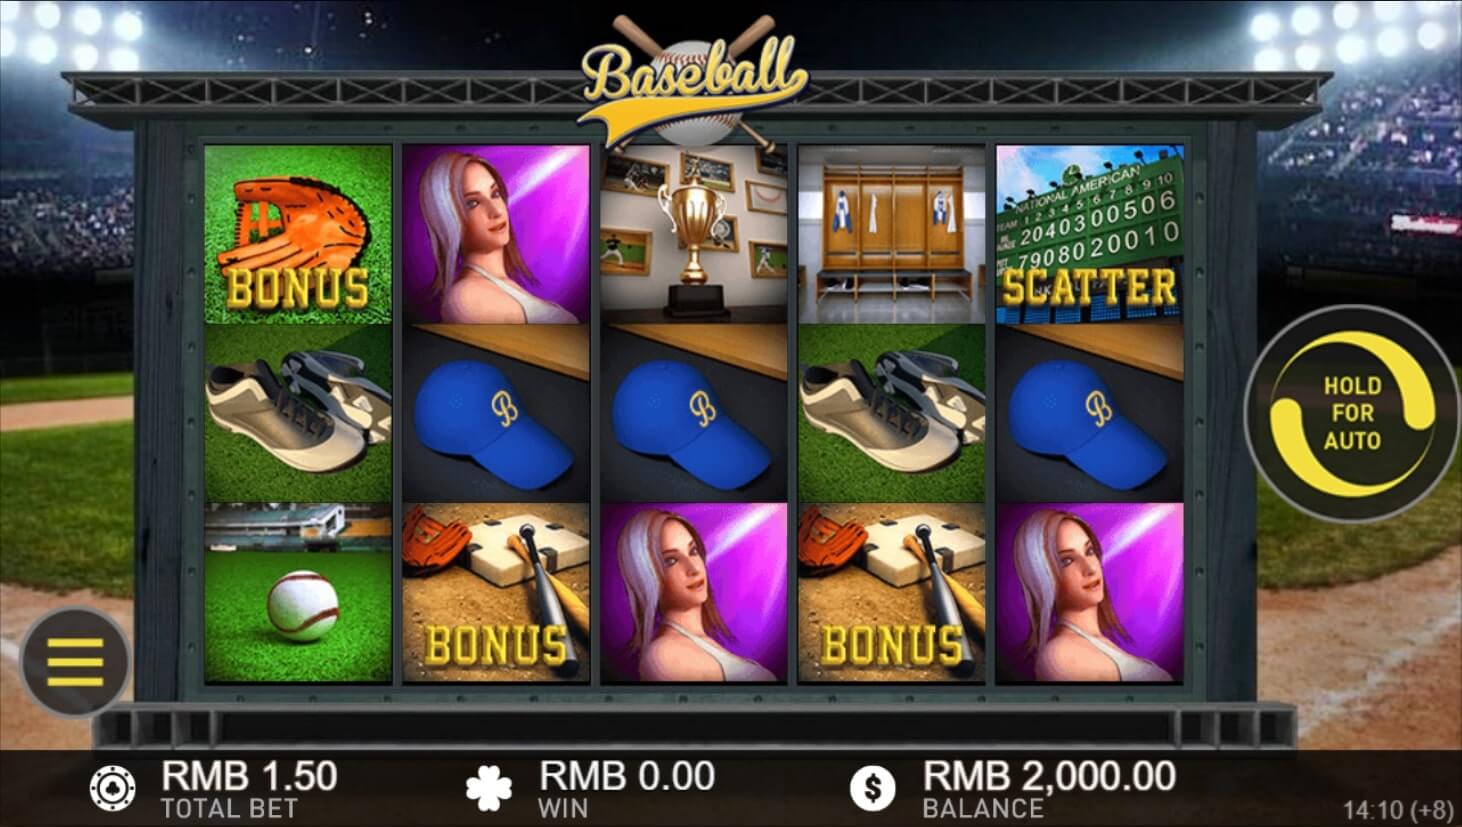Tap the clover Win icon
Viewport: 1462px width, 827px height.
coord(488,789)
